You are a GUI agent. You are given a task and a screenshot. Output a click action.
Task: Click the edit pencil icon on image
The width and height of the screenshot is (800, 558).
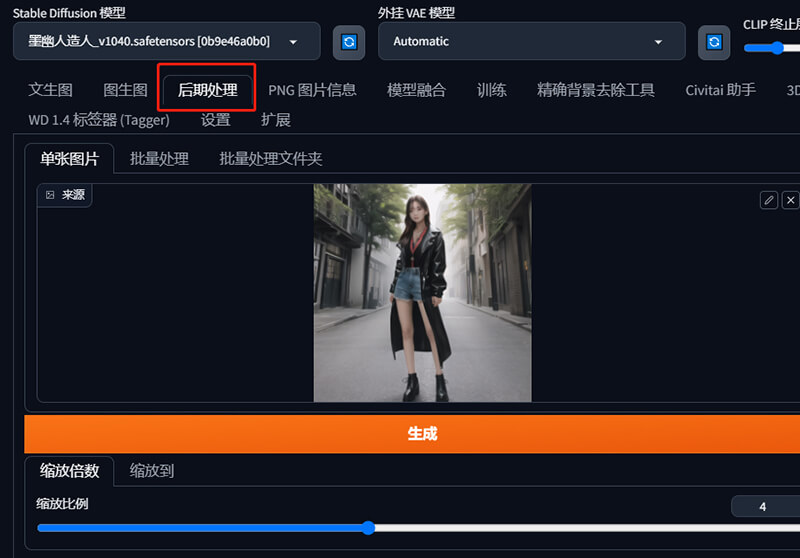[x=769, y=200]
